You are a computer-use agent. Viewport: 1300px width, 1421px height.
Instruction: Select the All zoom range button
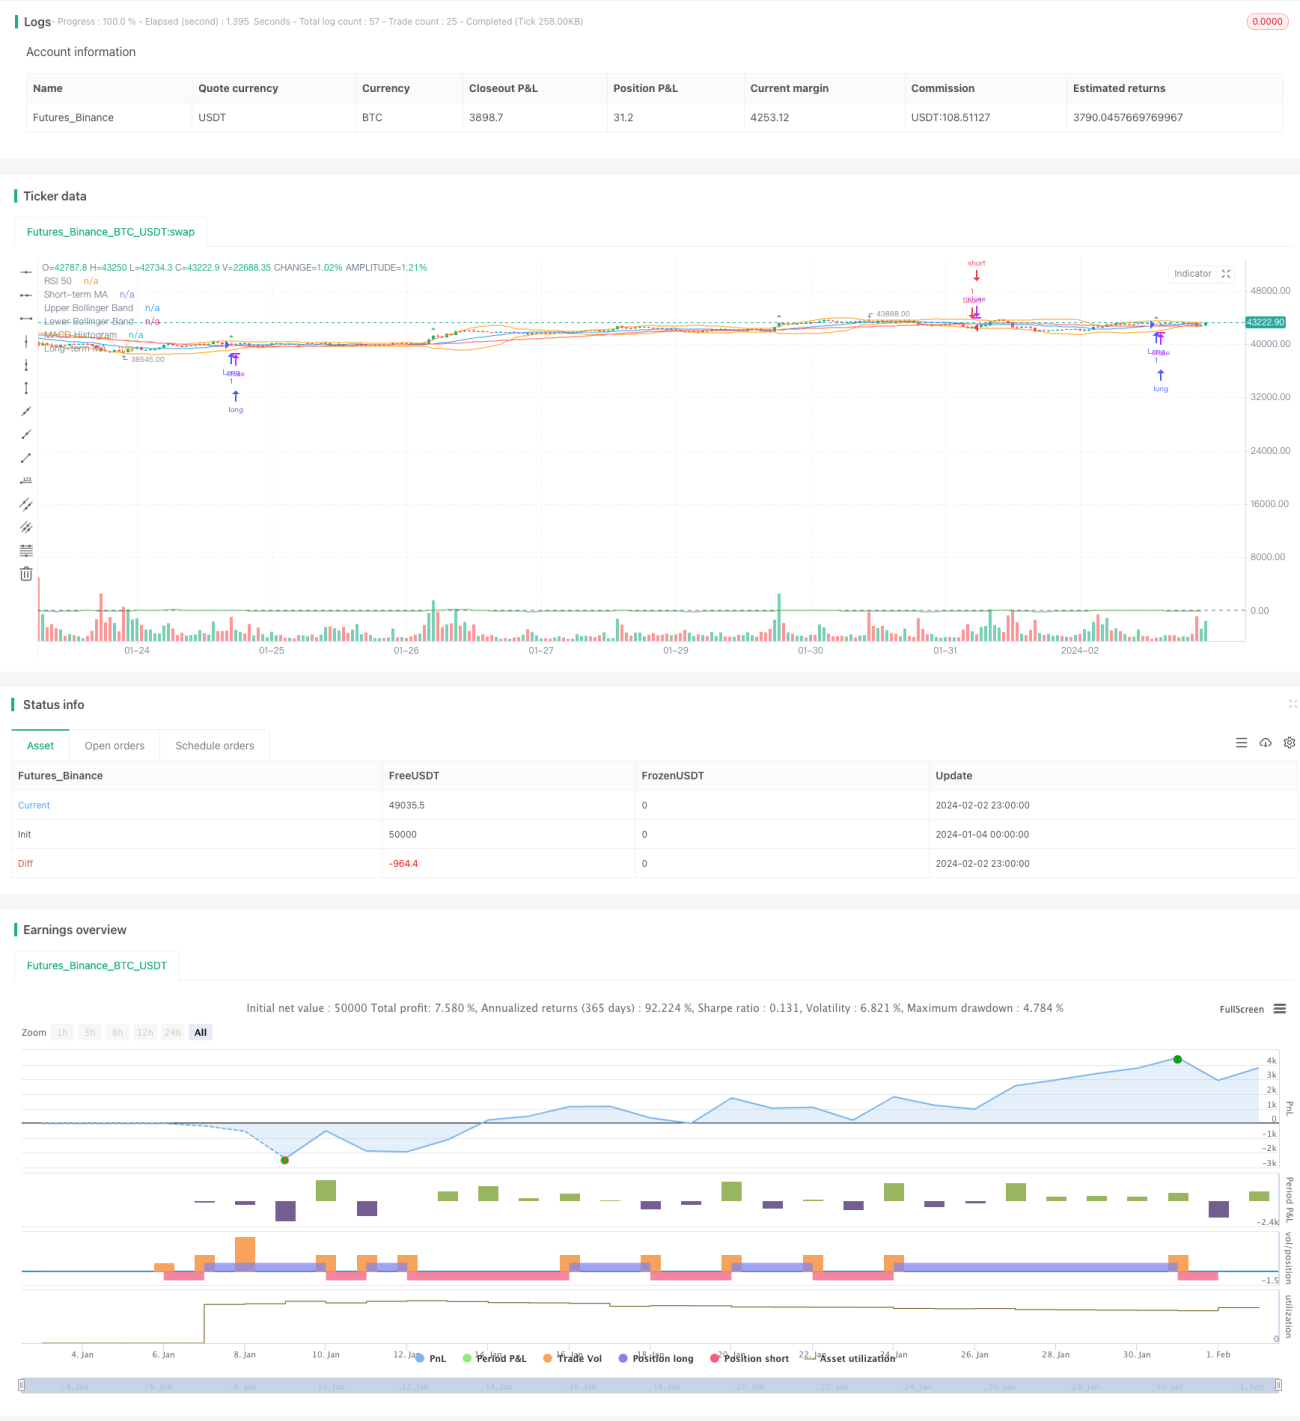[x=200, y=1032]
